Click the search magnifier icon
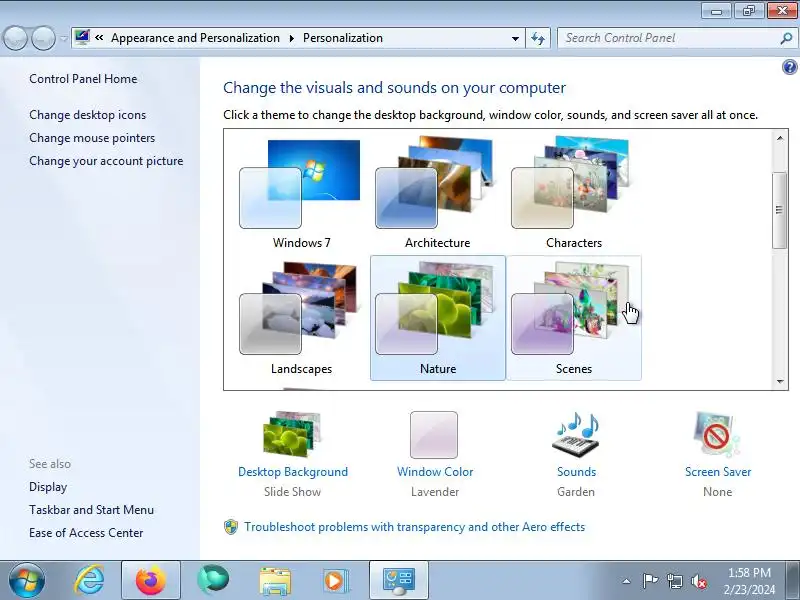800x600 pixels. (786, 38)
